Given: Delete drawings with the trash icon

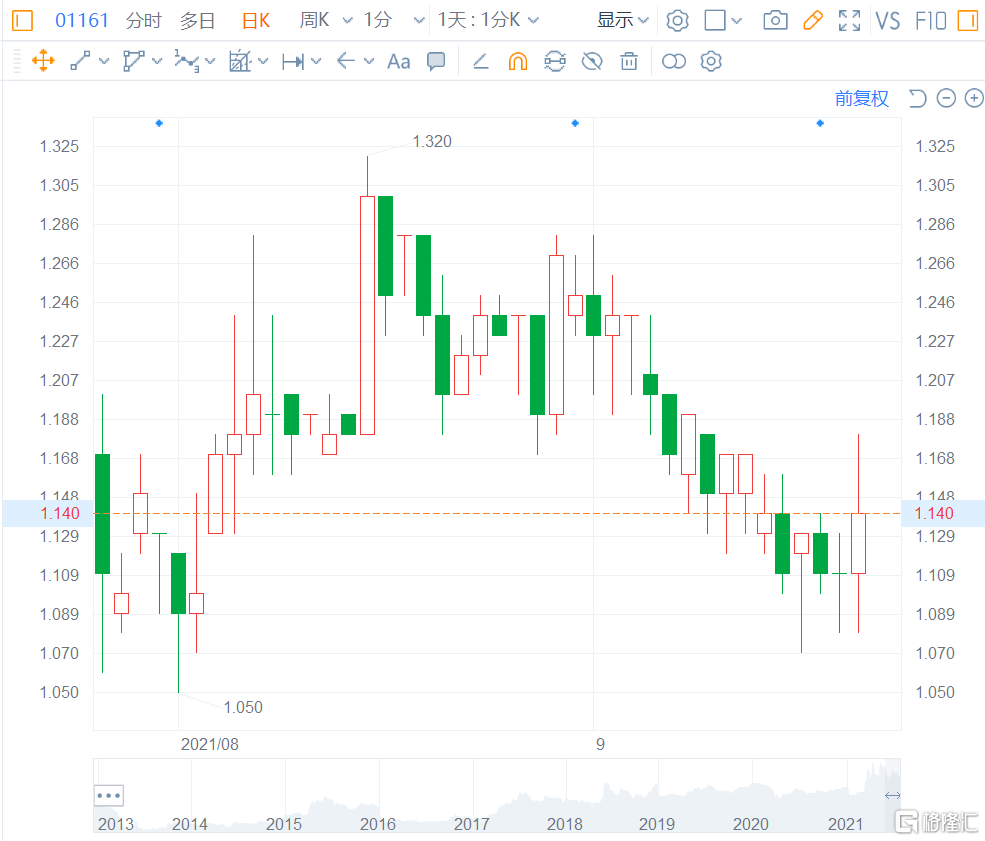Looking at the screenshot, I should [x=629, y=62].
